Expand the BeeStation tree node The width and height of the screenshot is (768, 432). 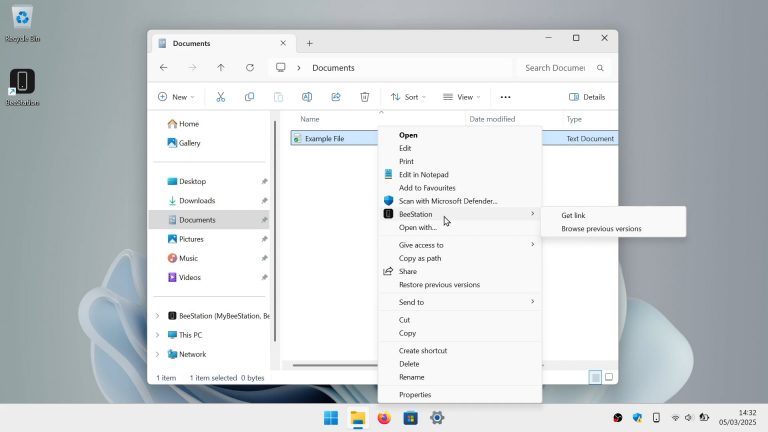click(x=157, y=316)
